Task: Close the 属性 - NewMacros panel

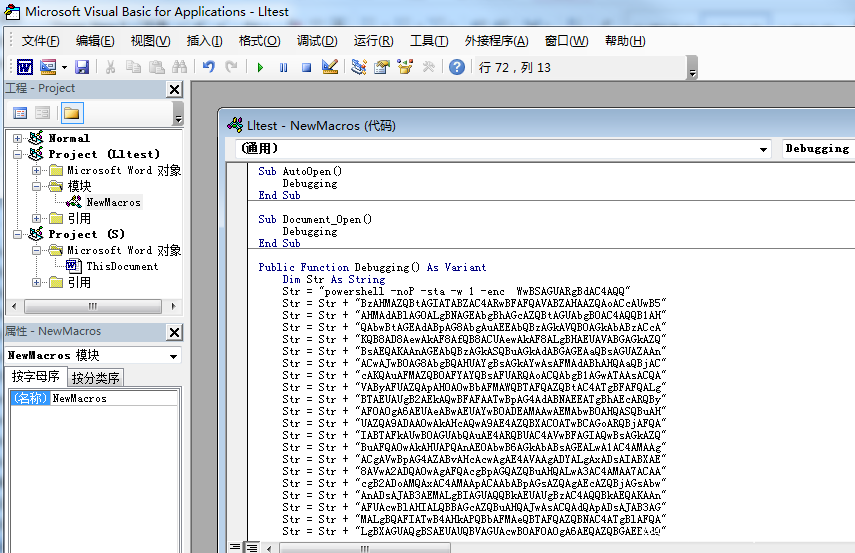Action: [174, 332]
